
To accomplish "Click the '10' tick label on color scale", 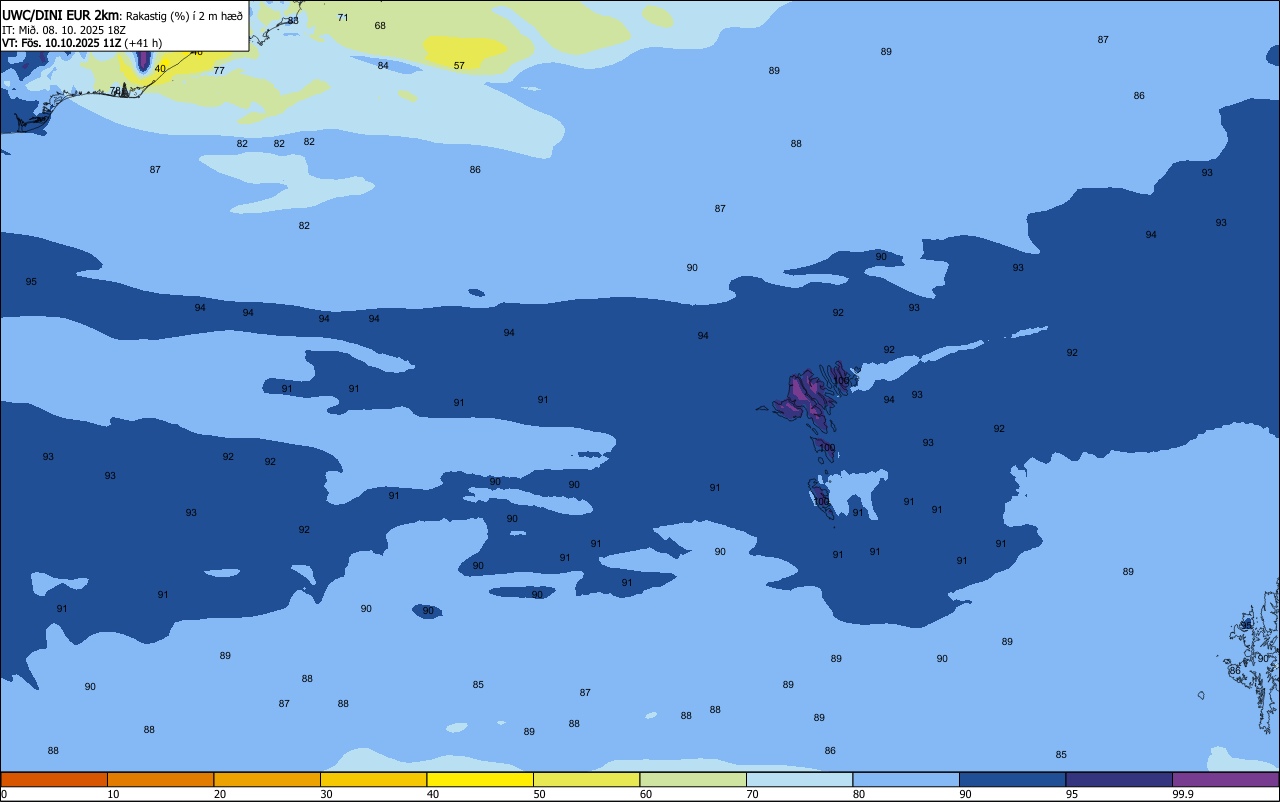I will [113, 794].
